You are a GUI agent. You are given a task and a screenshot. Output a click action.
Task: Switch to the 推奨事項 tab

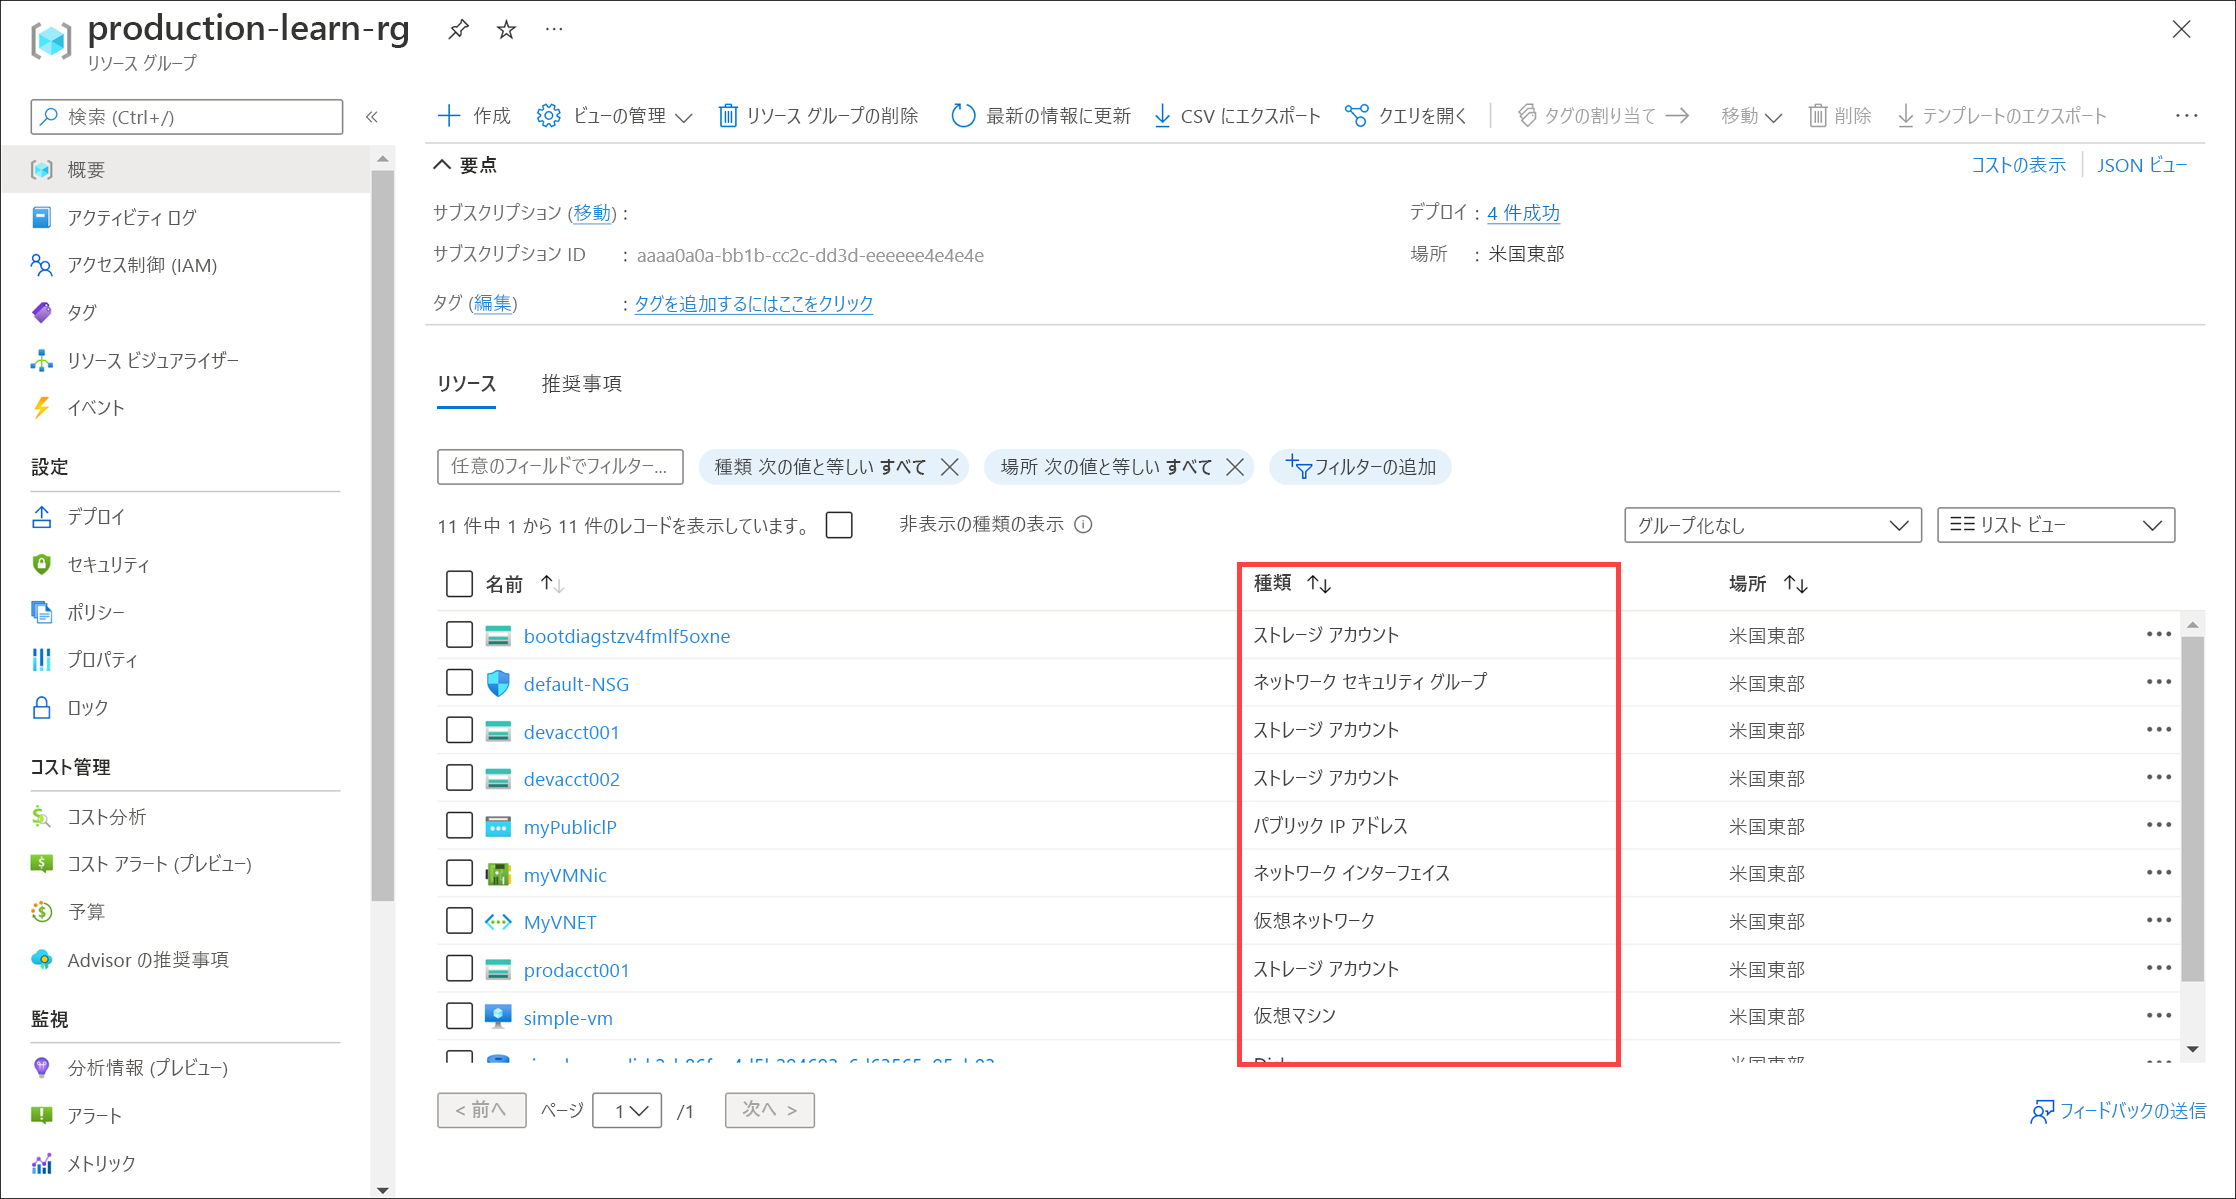(582, 384)
